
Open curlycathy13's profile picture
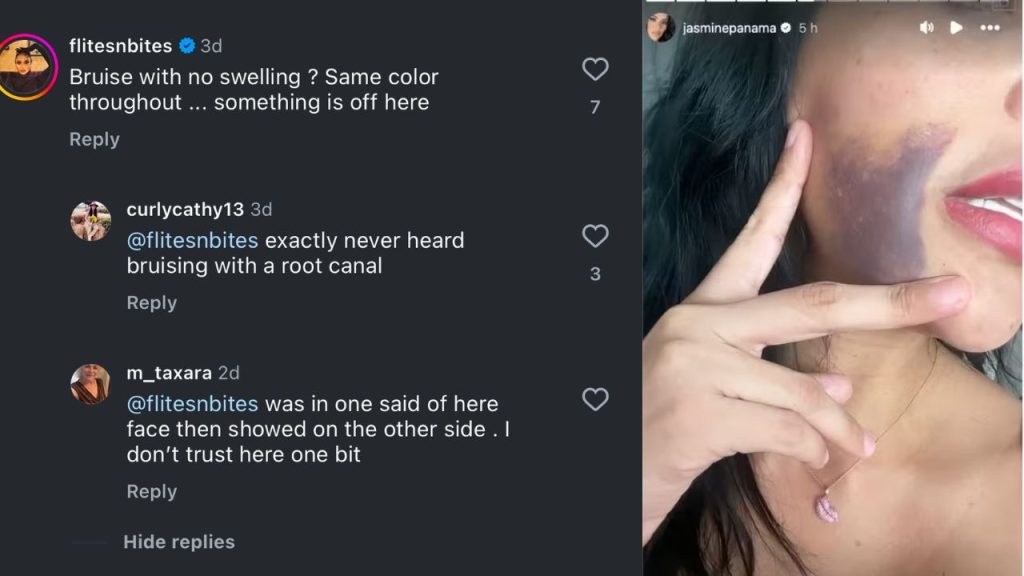point(90,222)
